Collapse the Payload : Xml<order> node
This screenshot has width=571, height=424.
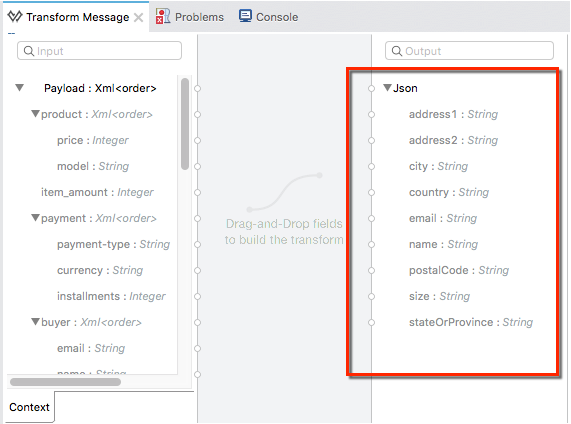[20, 88]
